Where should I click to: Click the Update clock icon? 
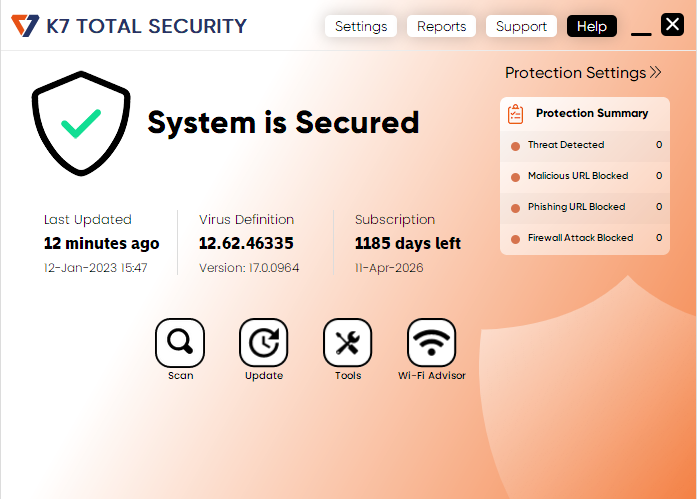[x=264, y=343]
